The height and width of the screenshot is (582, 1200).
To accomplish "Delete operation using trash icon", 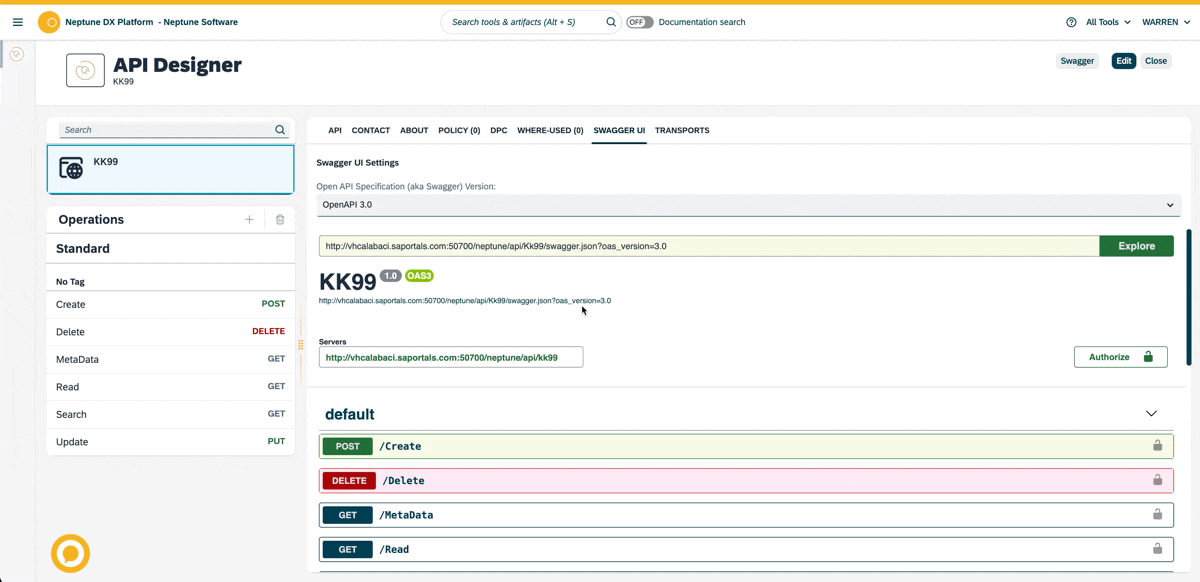I will point(280,220).
